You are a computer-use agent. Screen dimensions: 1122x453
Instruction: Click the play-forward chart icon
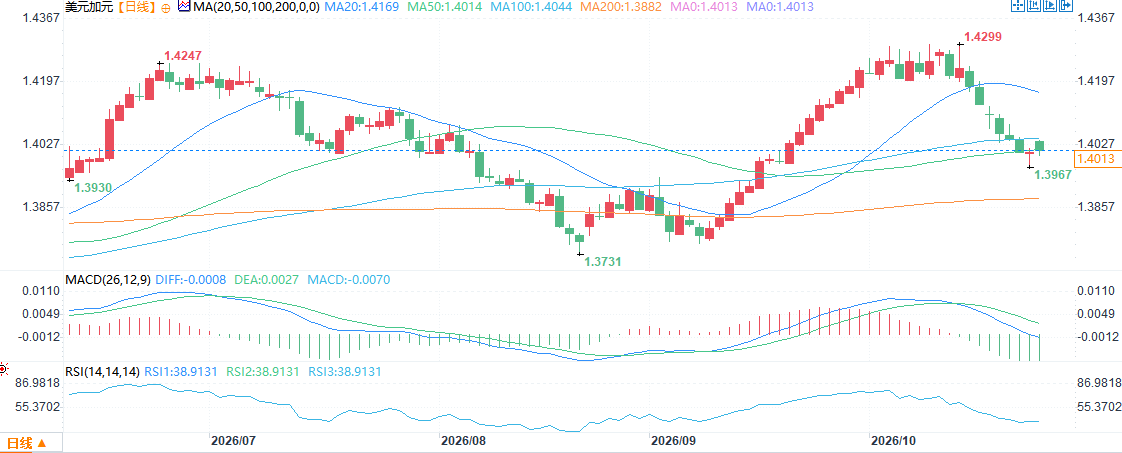[x=1050, y=6]
